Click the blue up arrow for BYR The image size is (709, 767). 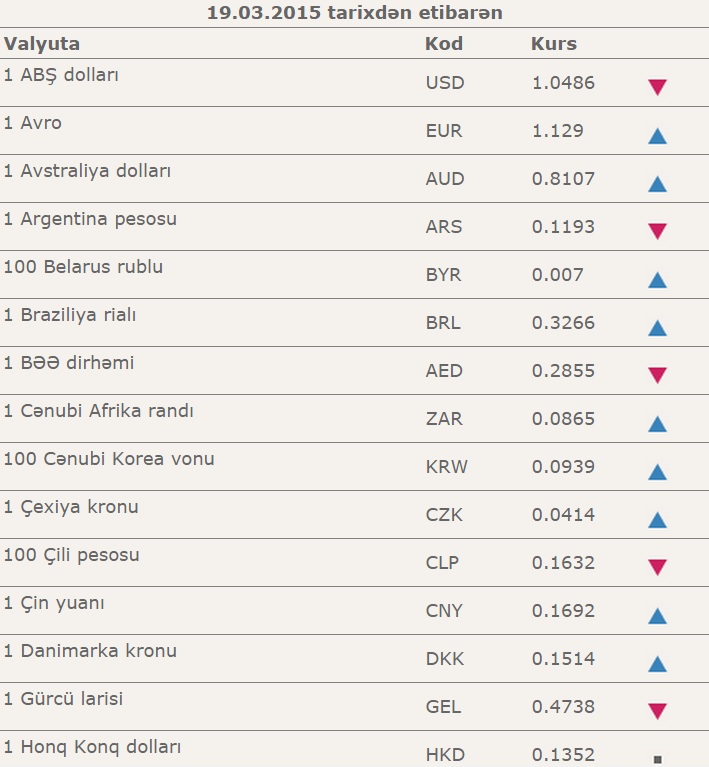click(657, 279)
